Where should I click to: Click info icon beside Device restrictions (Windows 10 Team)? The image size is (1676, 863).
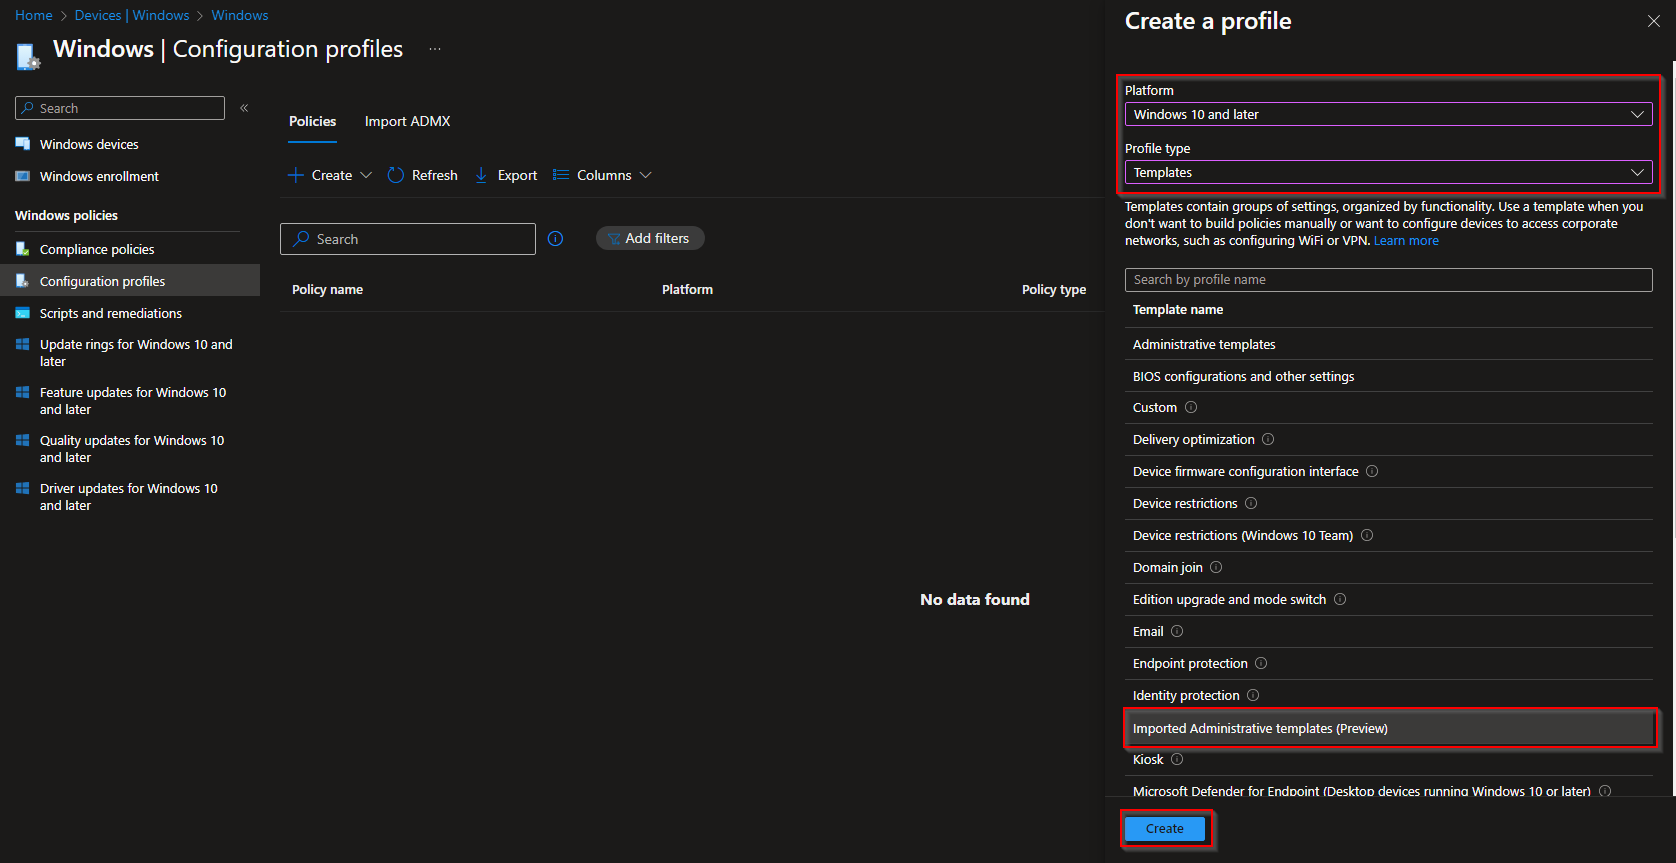point(1367,535)
